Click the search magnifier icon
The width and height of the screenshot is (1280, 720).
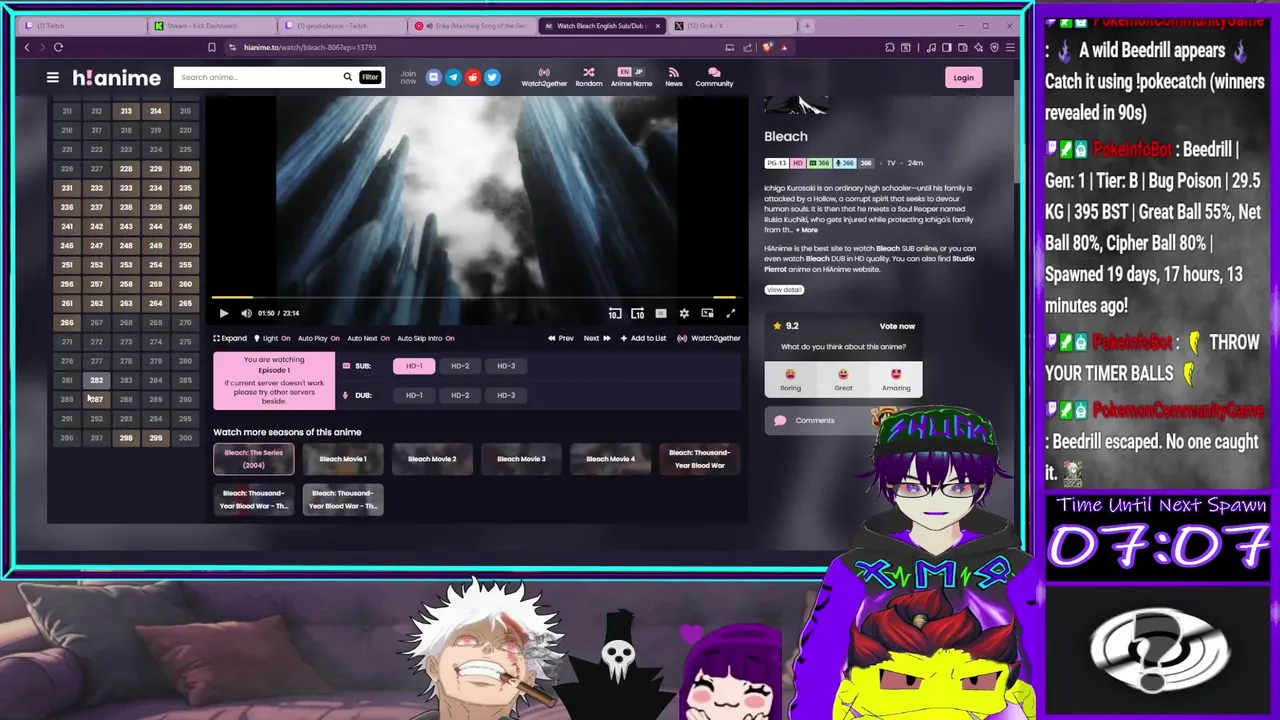tap(347, 77)
